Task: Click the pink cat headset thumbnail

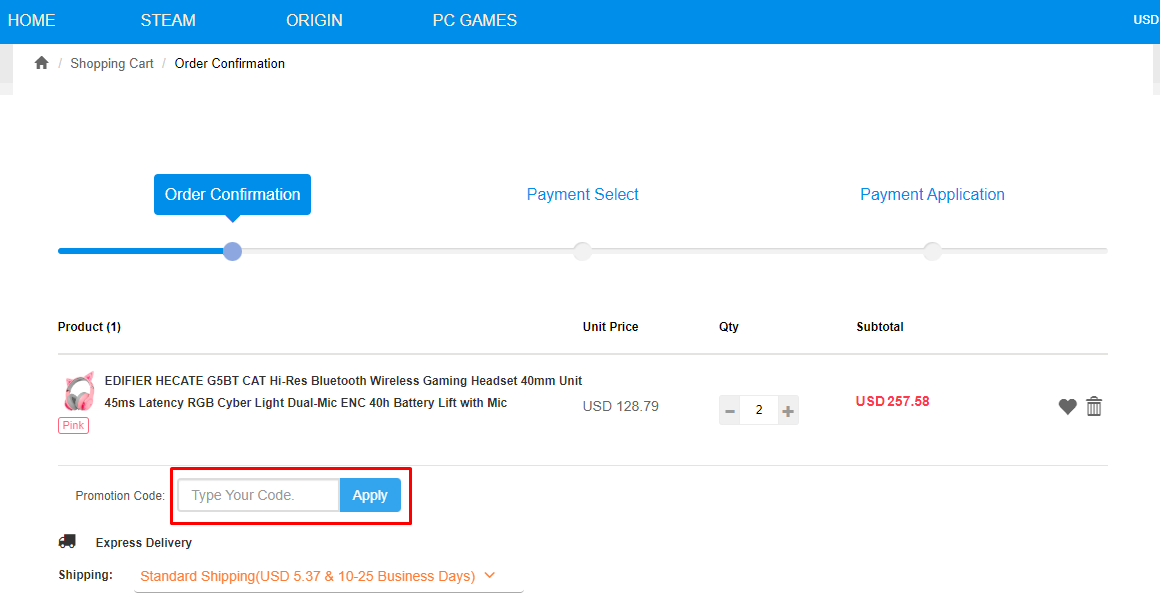Action: 78,391
